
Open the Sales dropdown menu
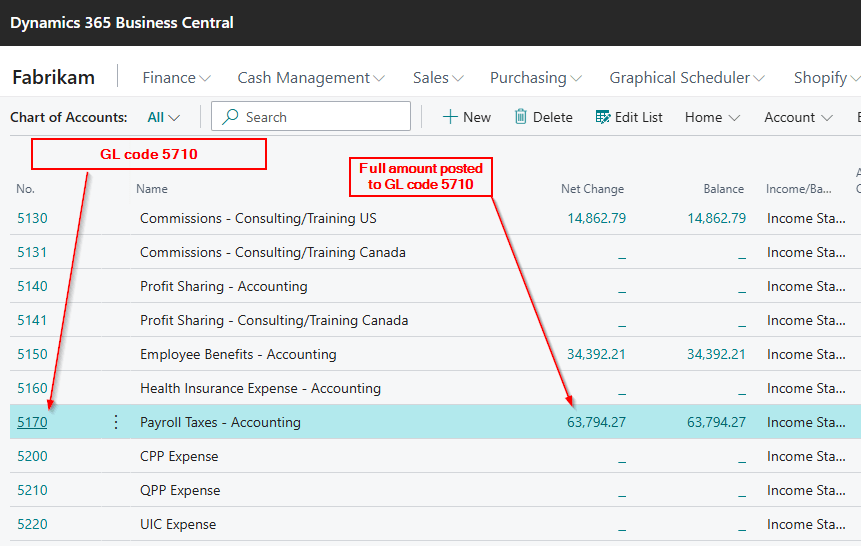[438, 77]
